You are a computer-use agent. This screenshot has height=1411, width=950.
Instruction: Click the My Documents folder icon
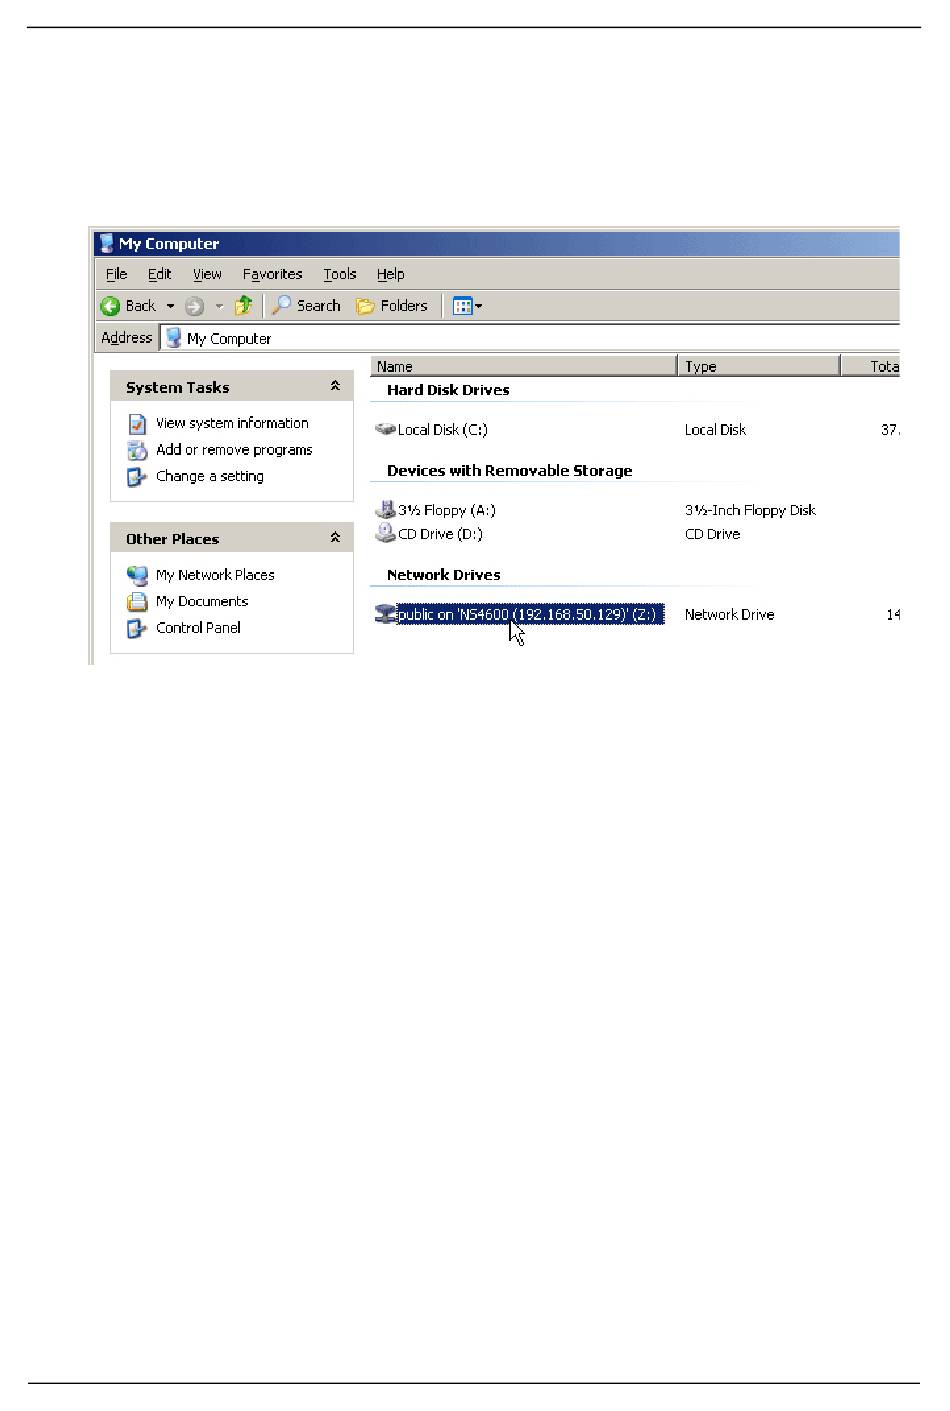click(x=137, y=602)
